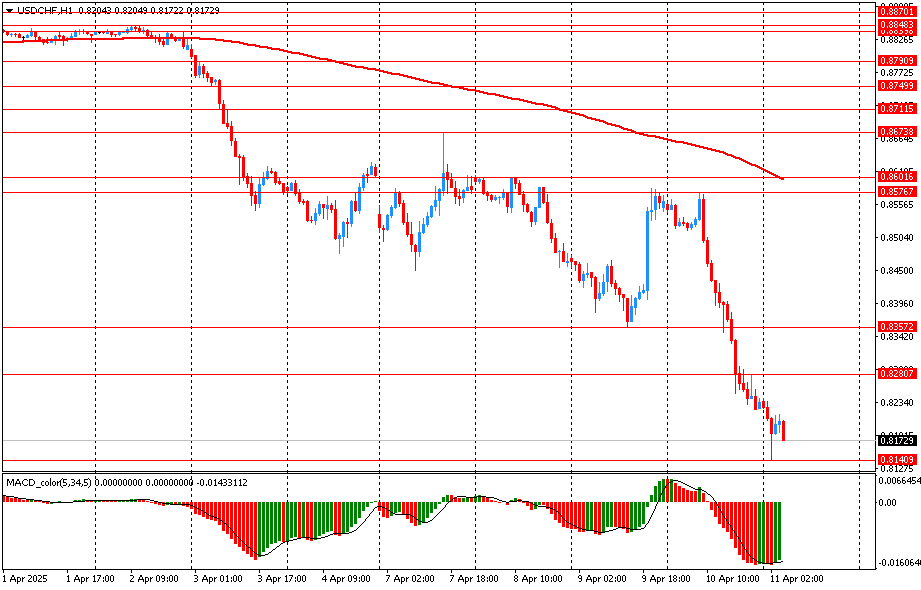
Task: Select the 0.86738 resistance level label
Action: (896, 132)
